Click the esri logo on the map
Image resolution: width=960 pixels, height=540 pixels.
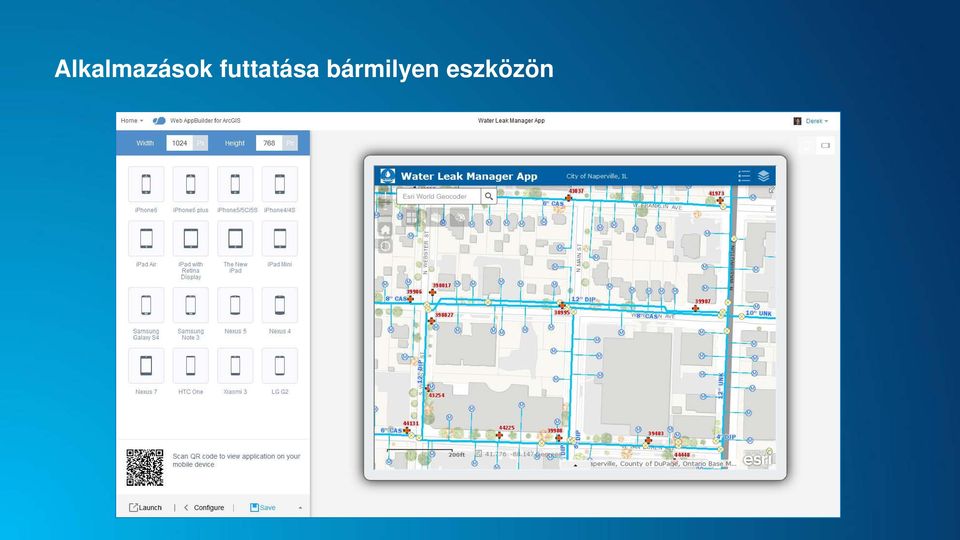point(757,459)
